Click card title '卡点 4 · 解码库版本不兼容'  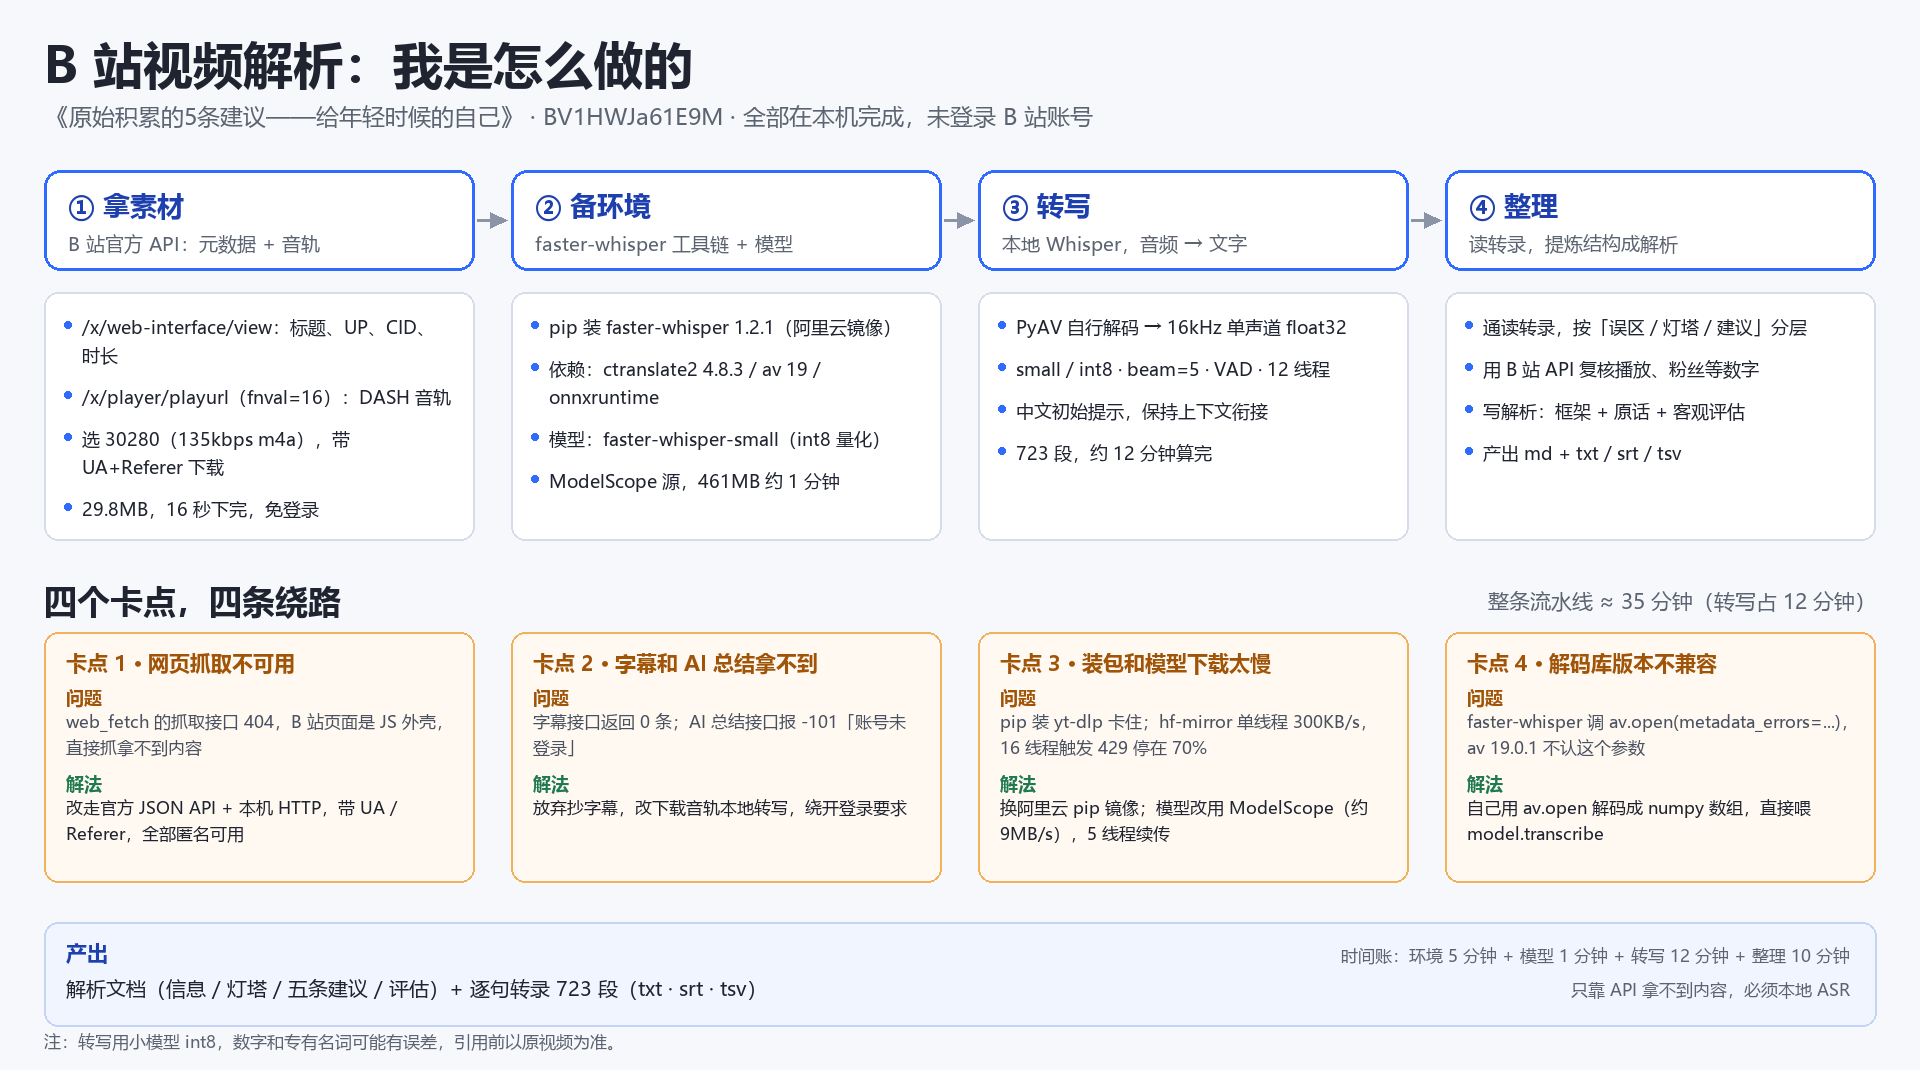coord(1591,663)
